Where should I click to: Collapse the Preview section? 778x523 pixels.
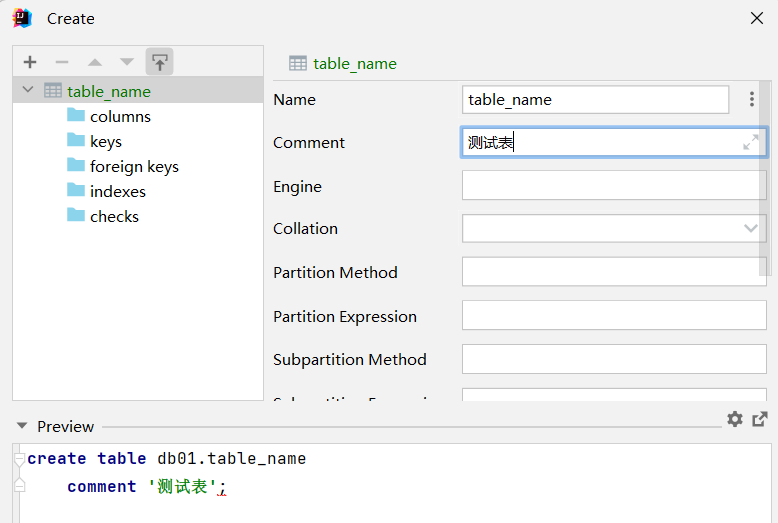(x=22, y=427)
